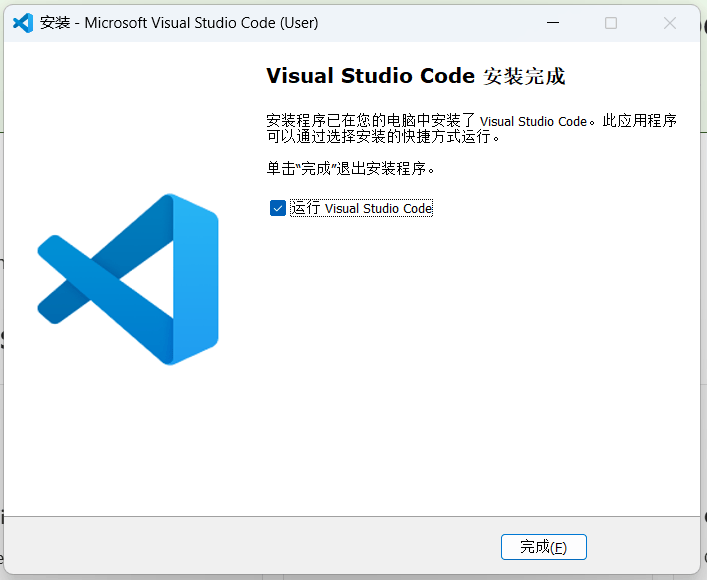
Task: Click the 安装完成 words in the heading
Action: point(524,77)
